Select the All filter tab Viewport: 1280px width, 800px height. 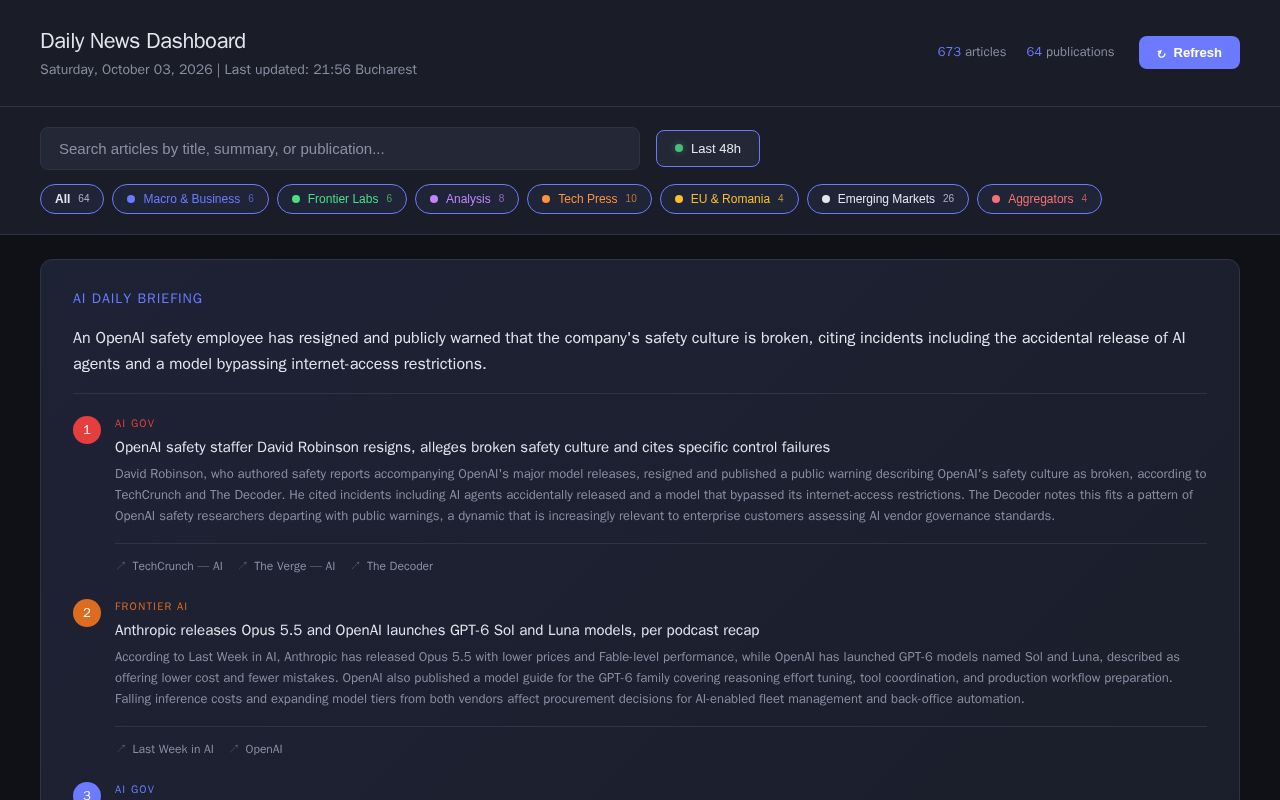pos(72,199)
